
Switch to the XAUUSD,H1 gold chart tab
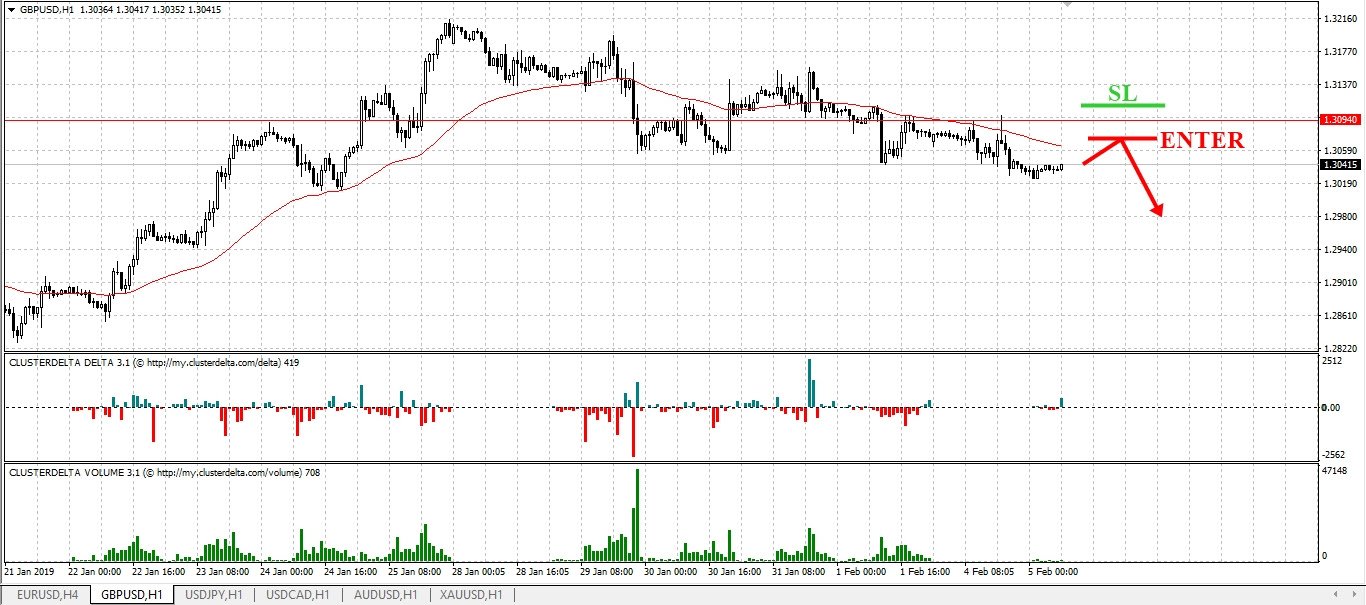point(470,595)
